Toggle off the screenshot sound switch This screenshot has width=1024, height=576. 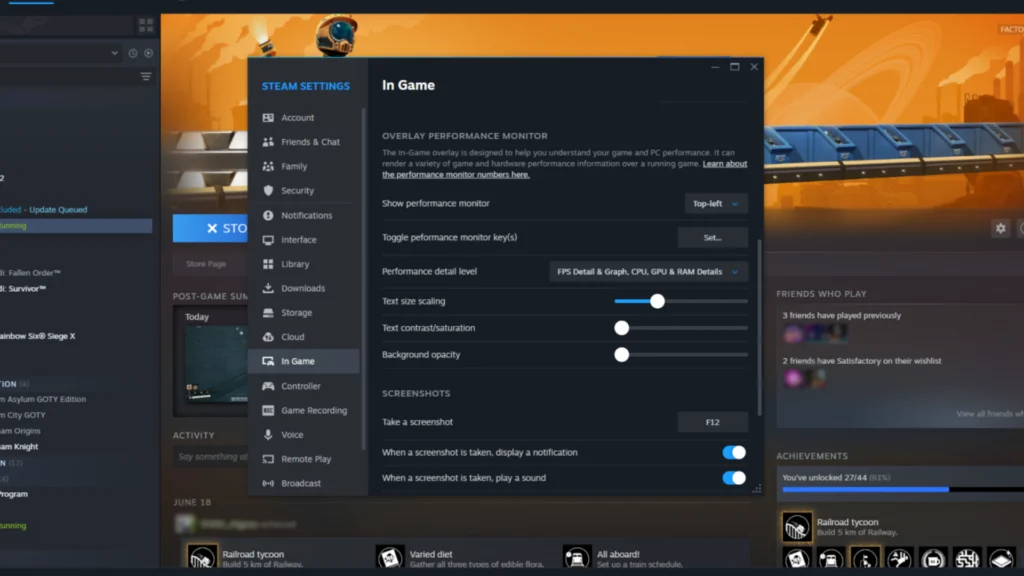pos(733,478)
